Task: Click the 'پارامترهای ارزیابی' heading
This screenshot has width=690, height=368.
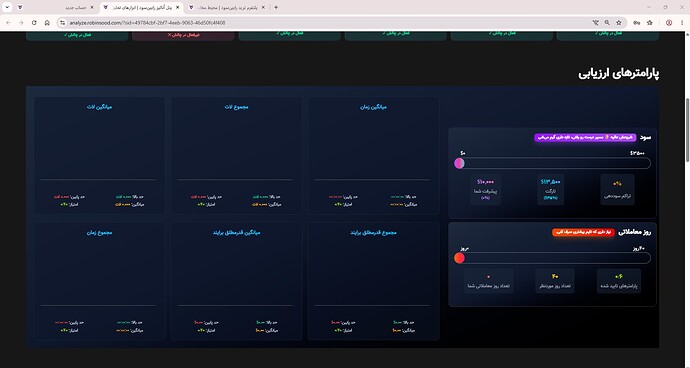Action: pos(618,73)
